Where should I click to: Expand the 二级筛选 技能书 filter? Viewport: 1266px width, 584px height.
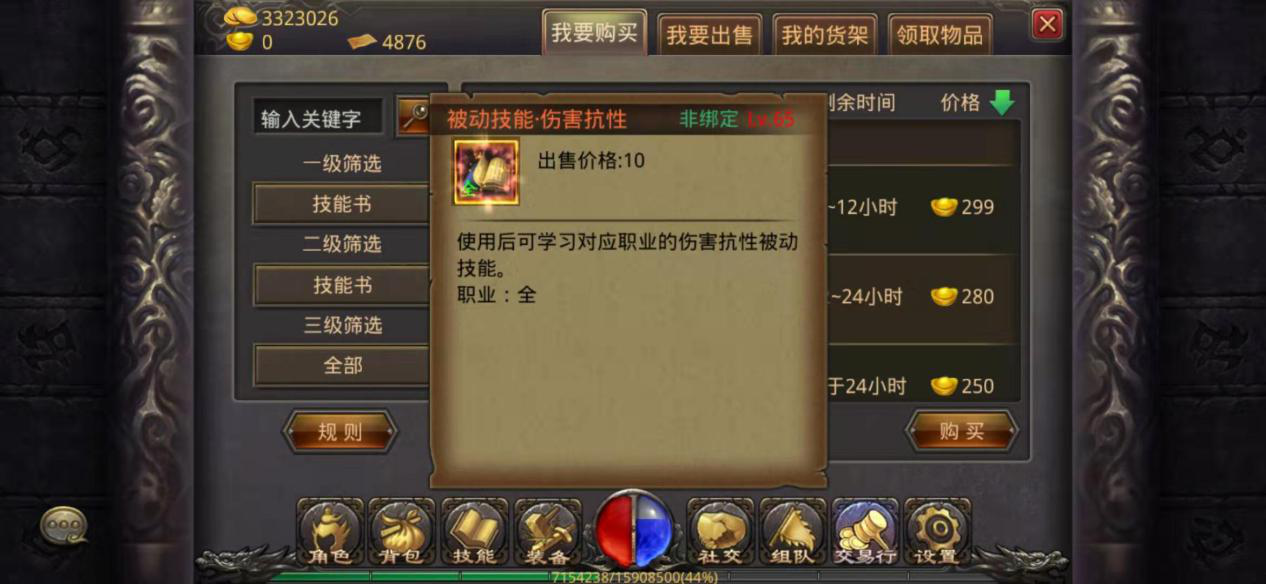click(x=342, y=285)
